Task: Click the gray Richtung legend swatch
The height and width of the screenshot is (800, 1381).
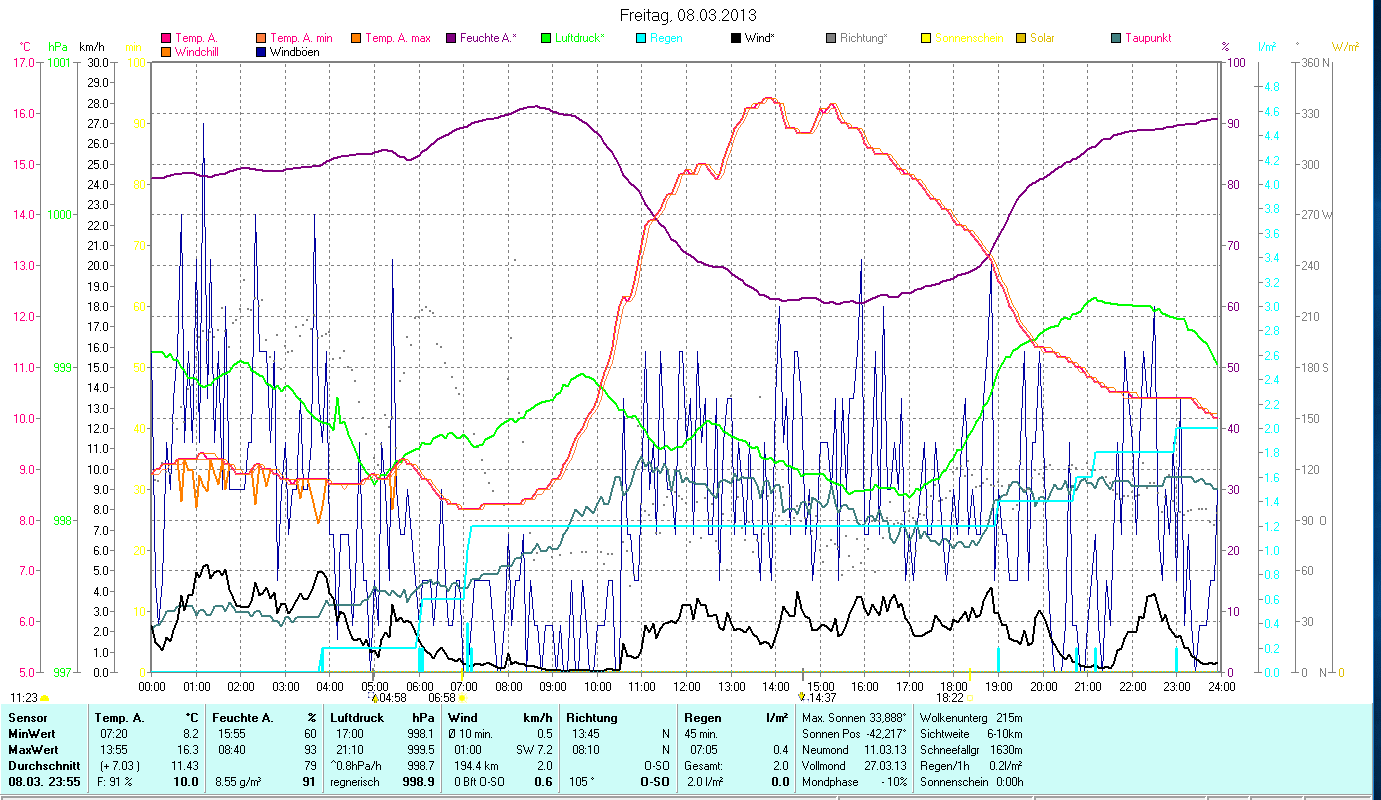Action: 831,39
